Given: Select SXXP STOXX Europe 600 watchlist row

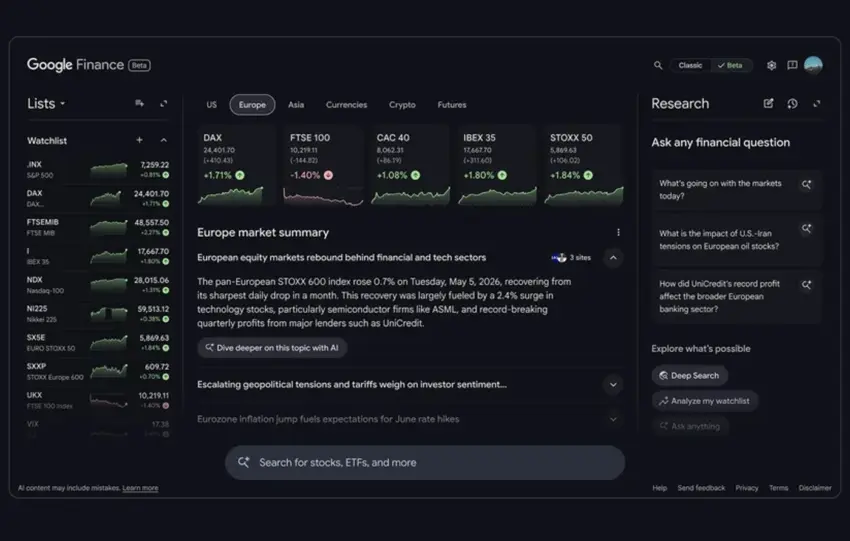Looking at the screenshot, I should [98, 371].
